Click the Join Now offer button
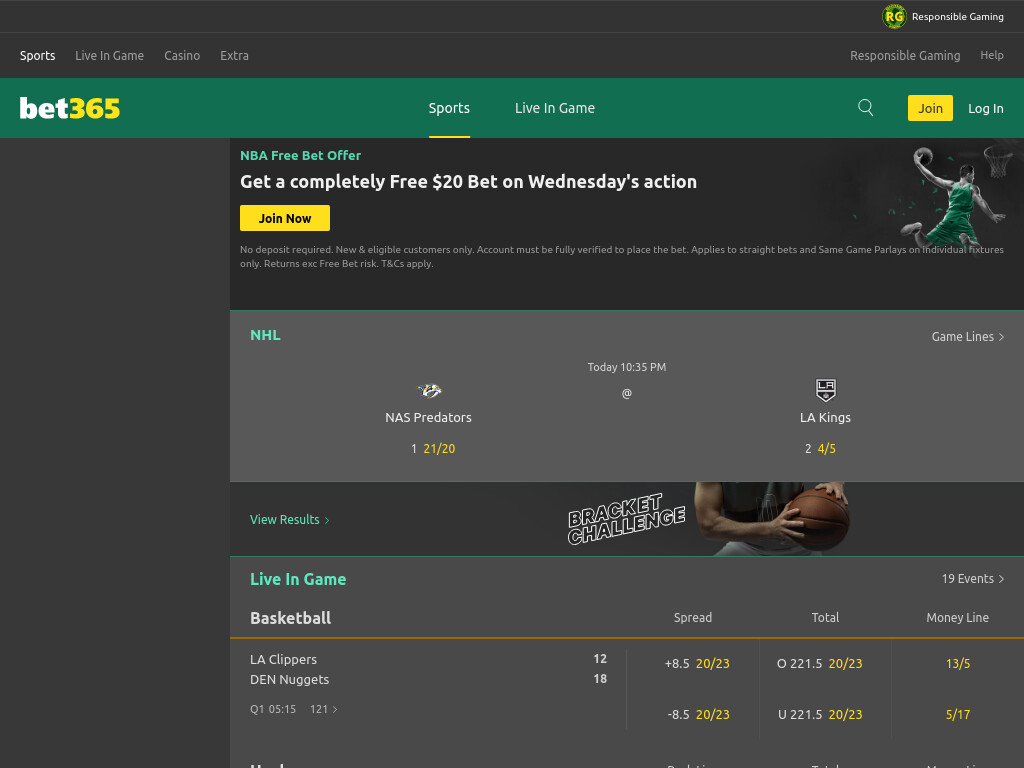The width and height of the screenshot is (1024, 768). click(x=285, y=218)
